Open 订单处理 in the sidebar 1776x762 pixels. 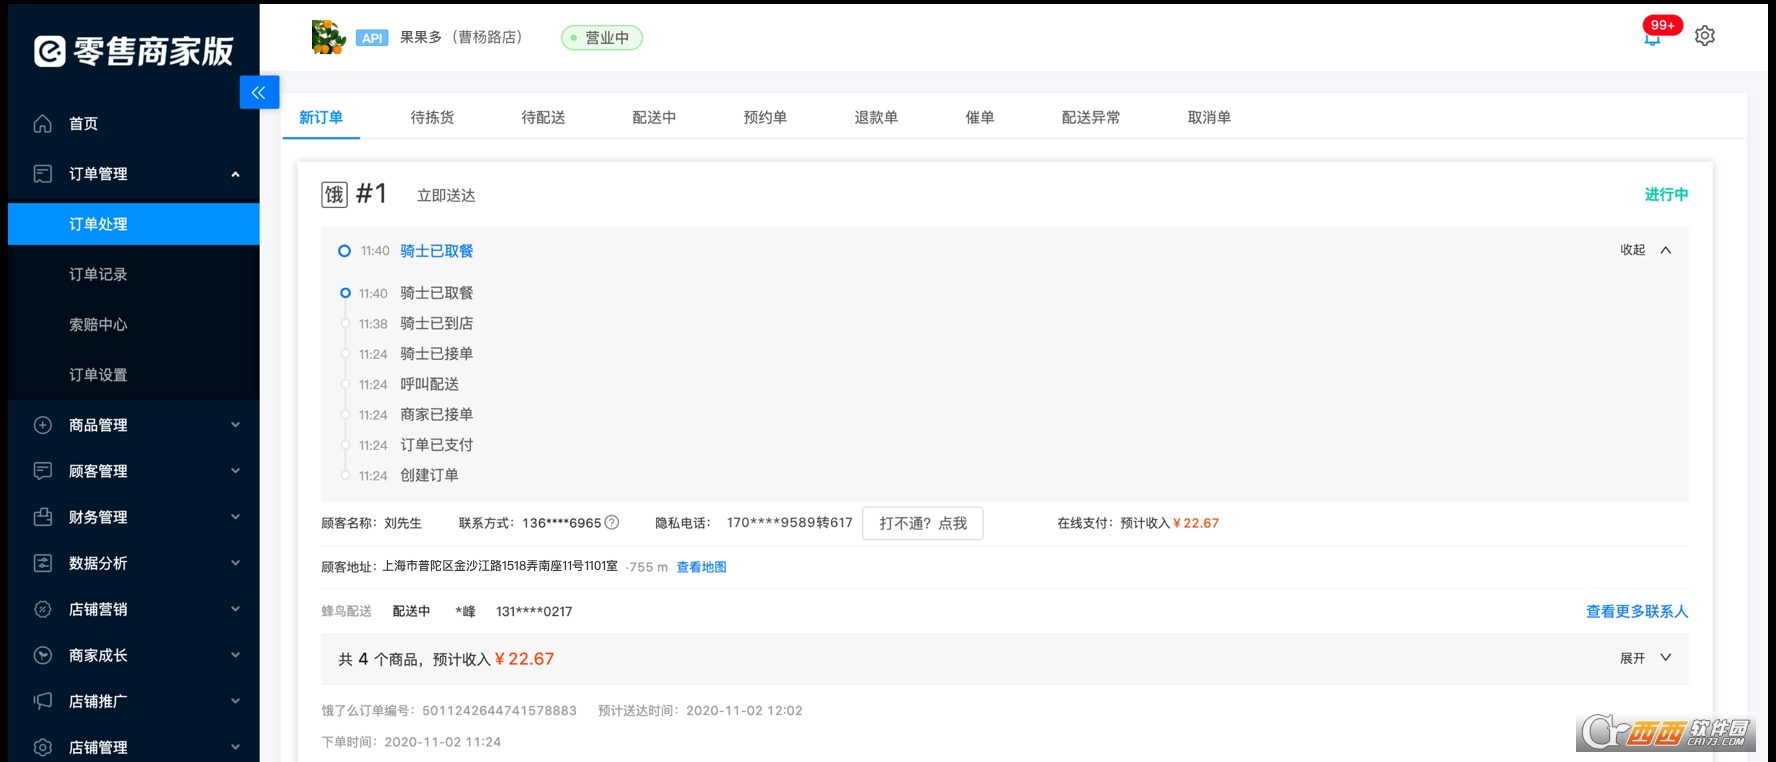(133, 224)
